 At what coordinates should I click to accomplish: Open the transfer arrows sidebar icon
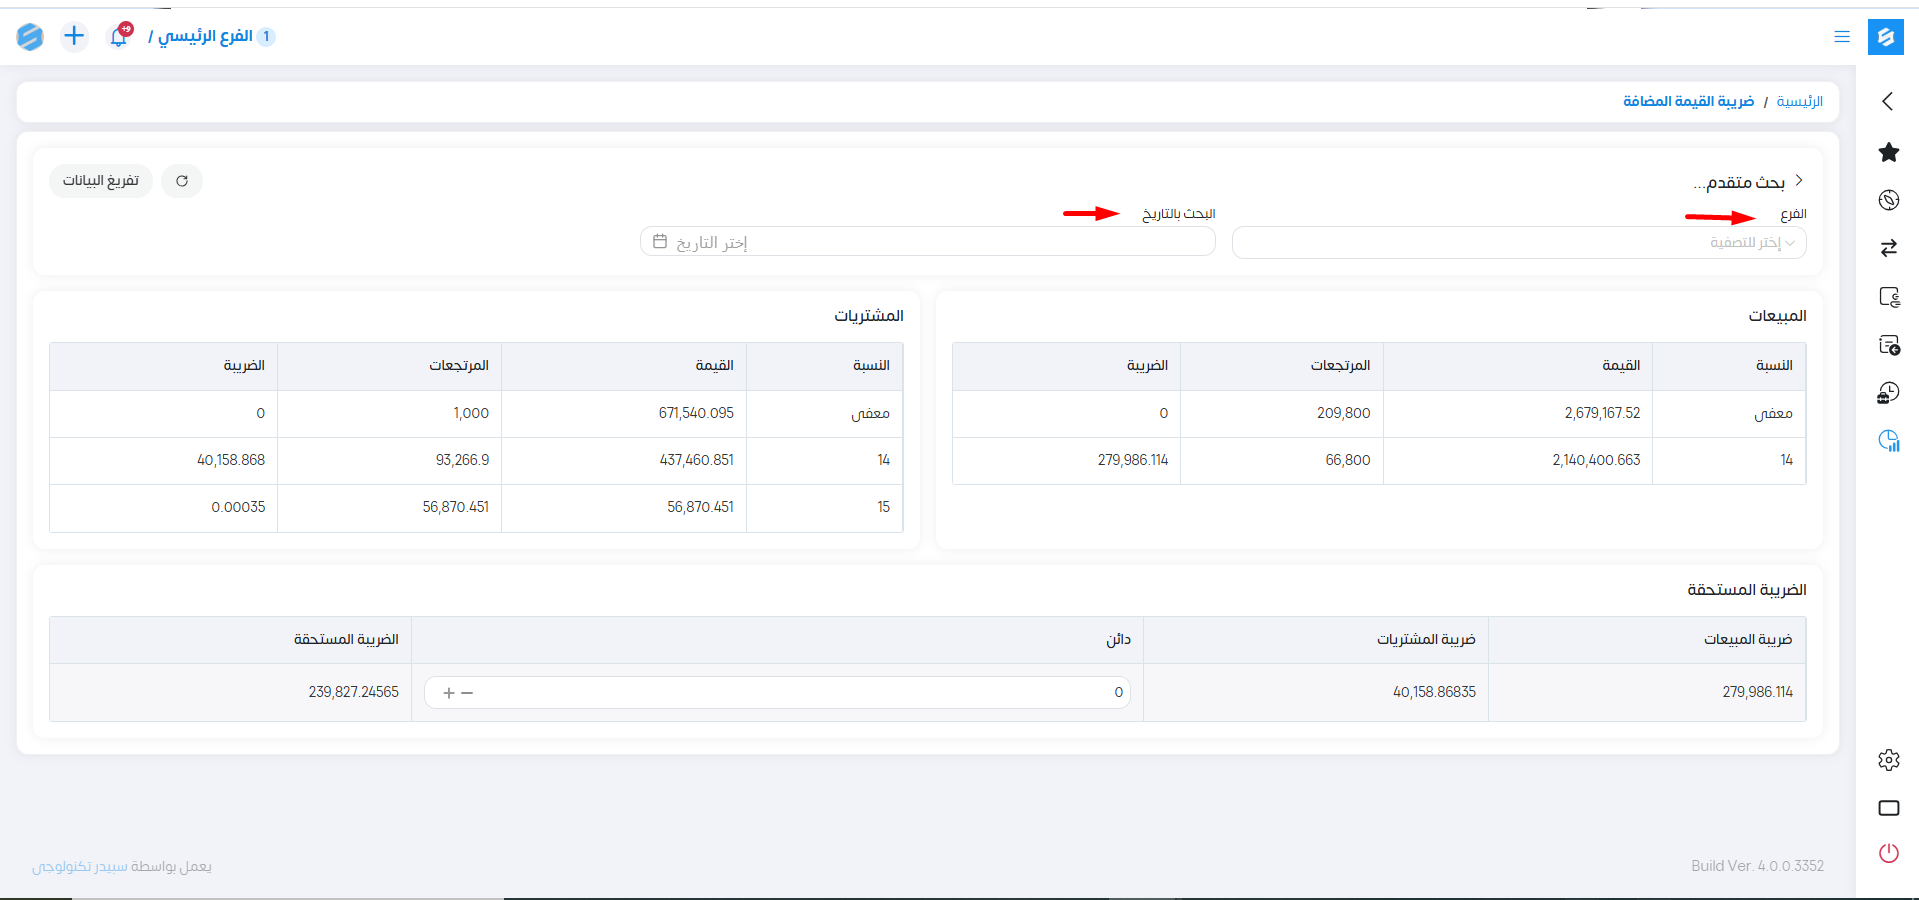coord(1888,248)
